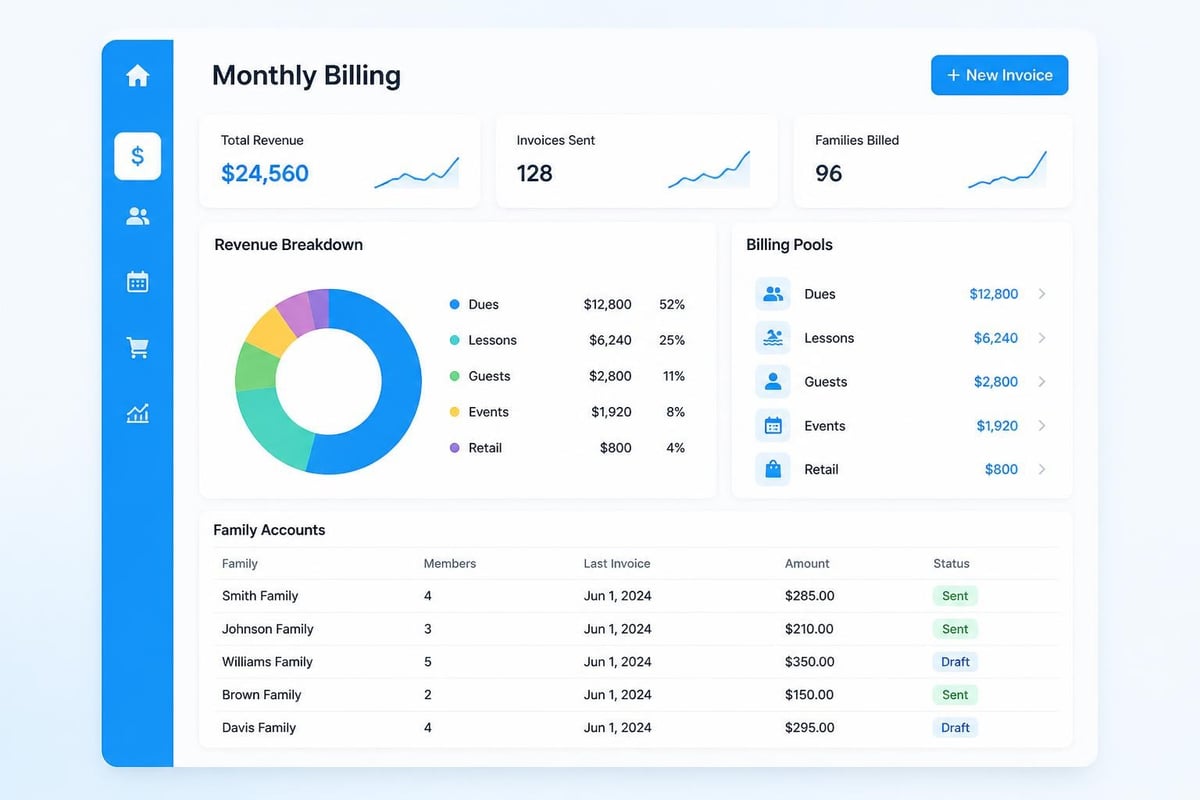This screenshot has width=1200, height=800.
Task: Open the Home icon in sidebar
Action: pos(137,76)
